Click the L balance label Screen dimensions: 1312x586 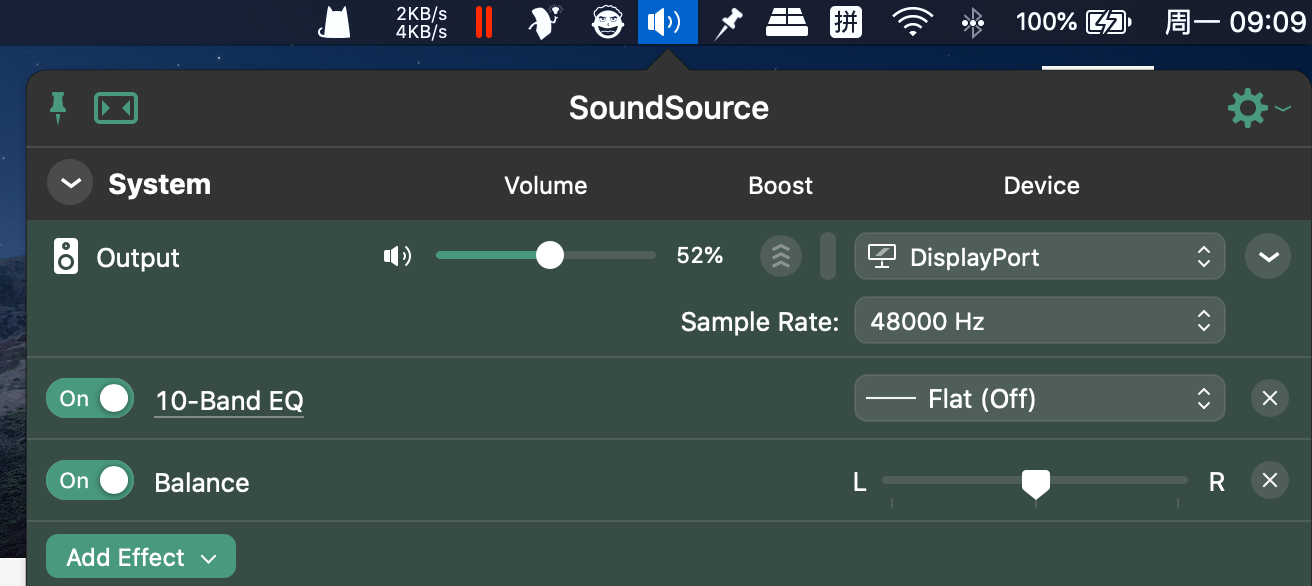[x=859, y=482]
